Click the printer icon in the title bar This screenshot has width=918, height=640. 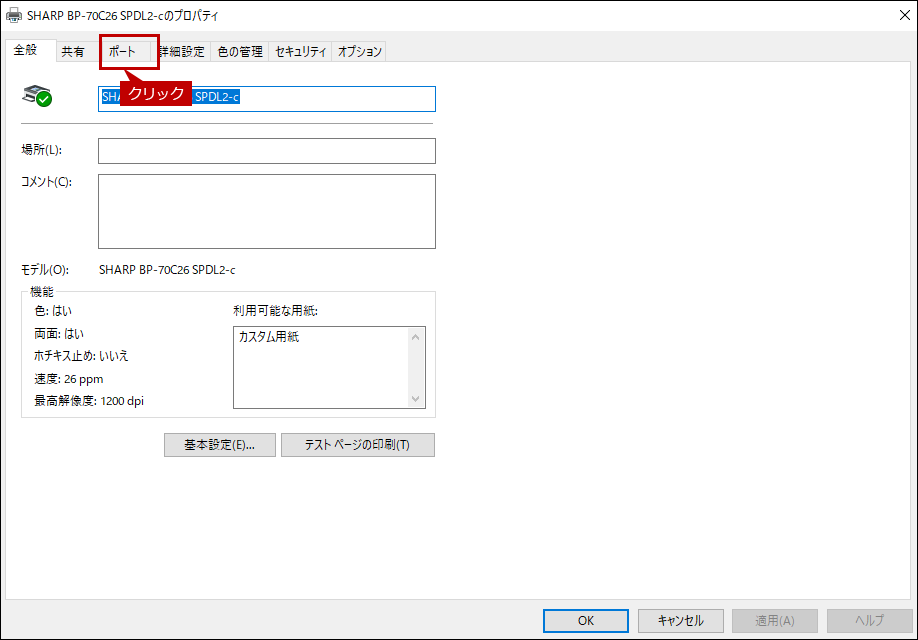click(14, 16)
